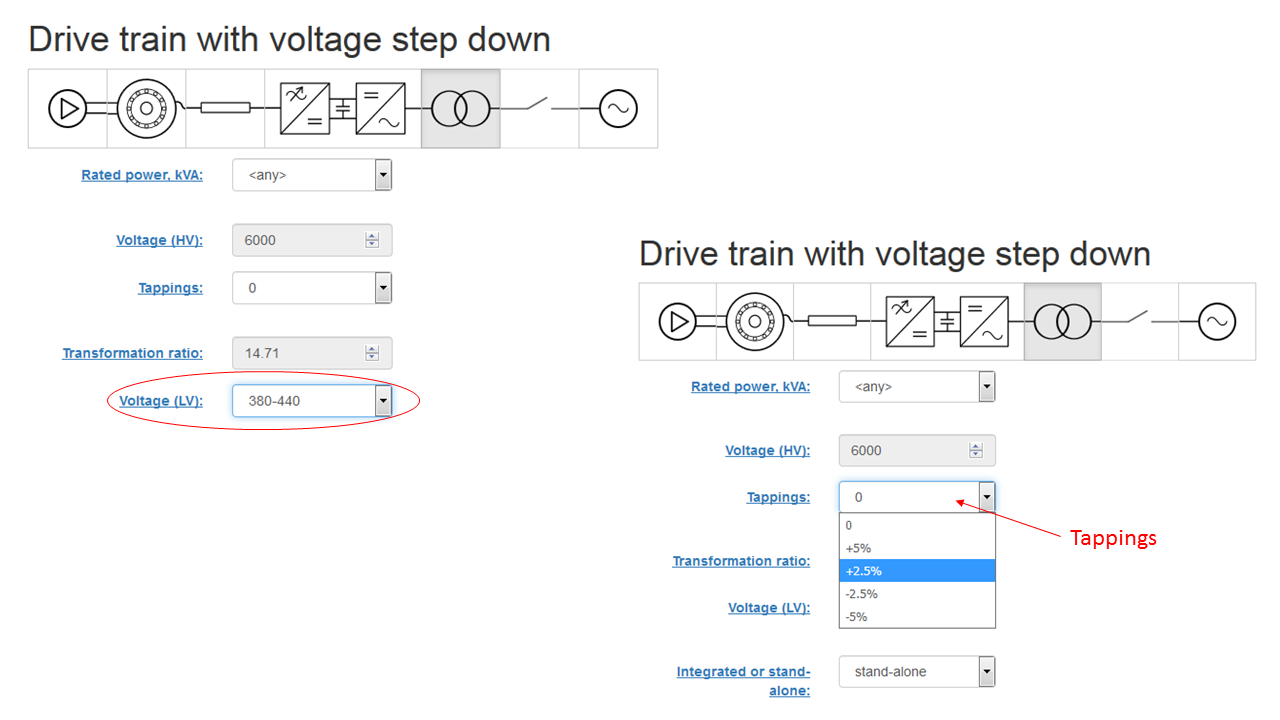Open the circled Voltage (LV) 380-440 dropdown
Screen dimensions: 1280x720
(312, 401)
